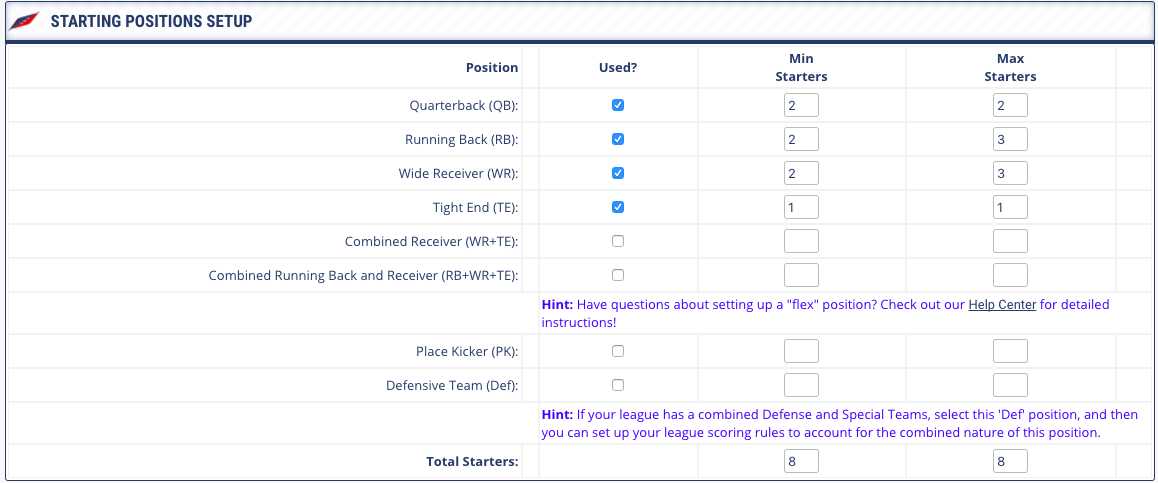The width and height of the screenshot is (1158, 483).
Task: Click Combined Receiver Min Starters empty field
Action: point(801,241)
